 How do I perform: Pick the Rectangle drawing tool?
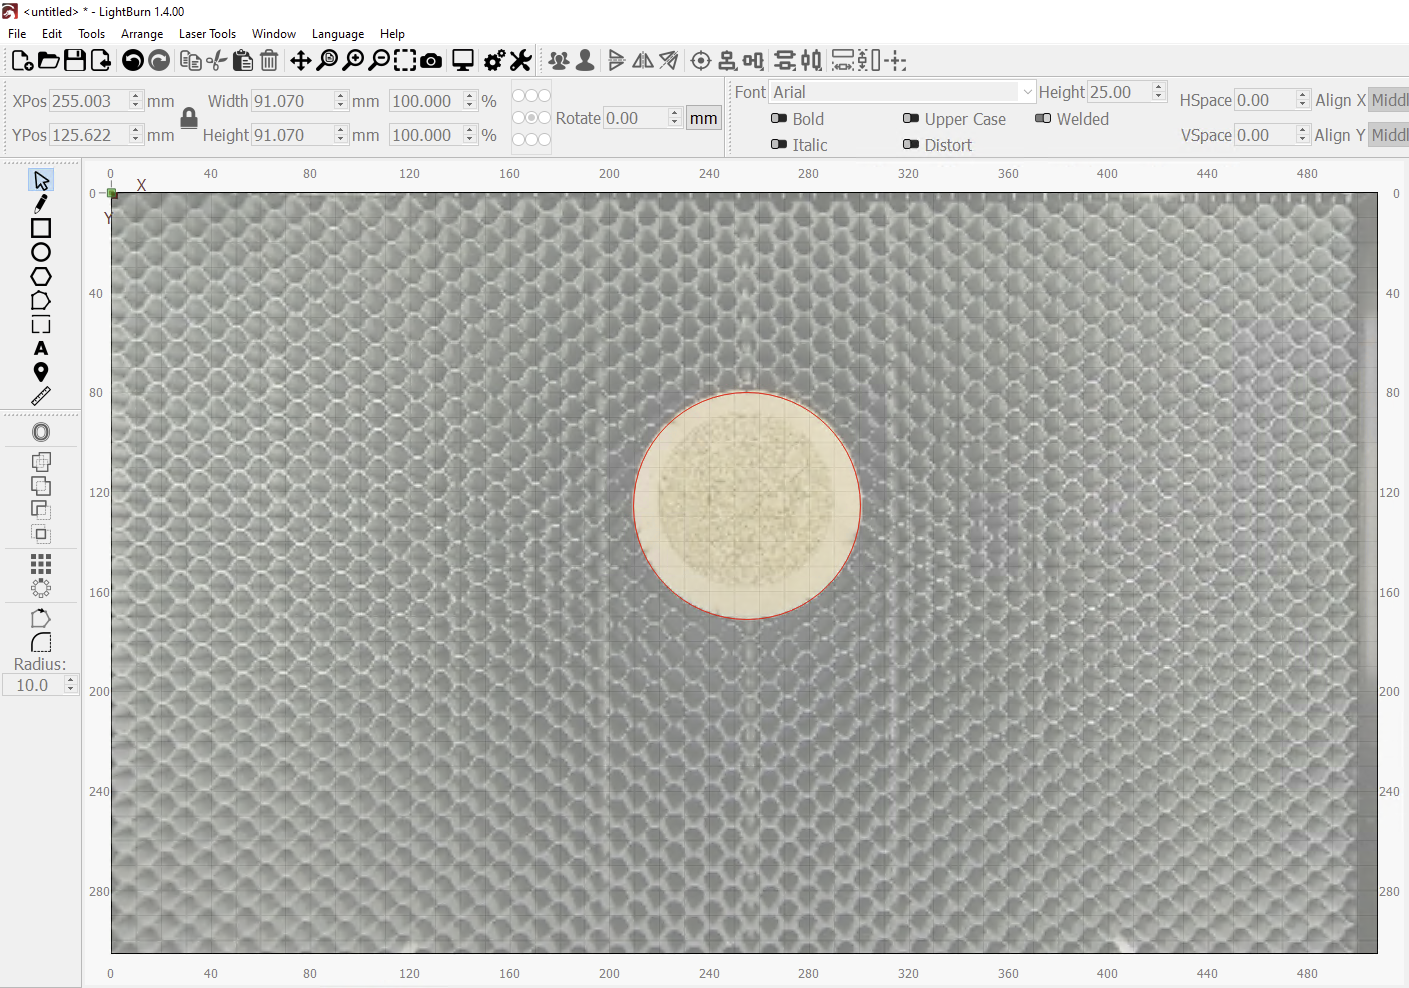(41, 228)
